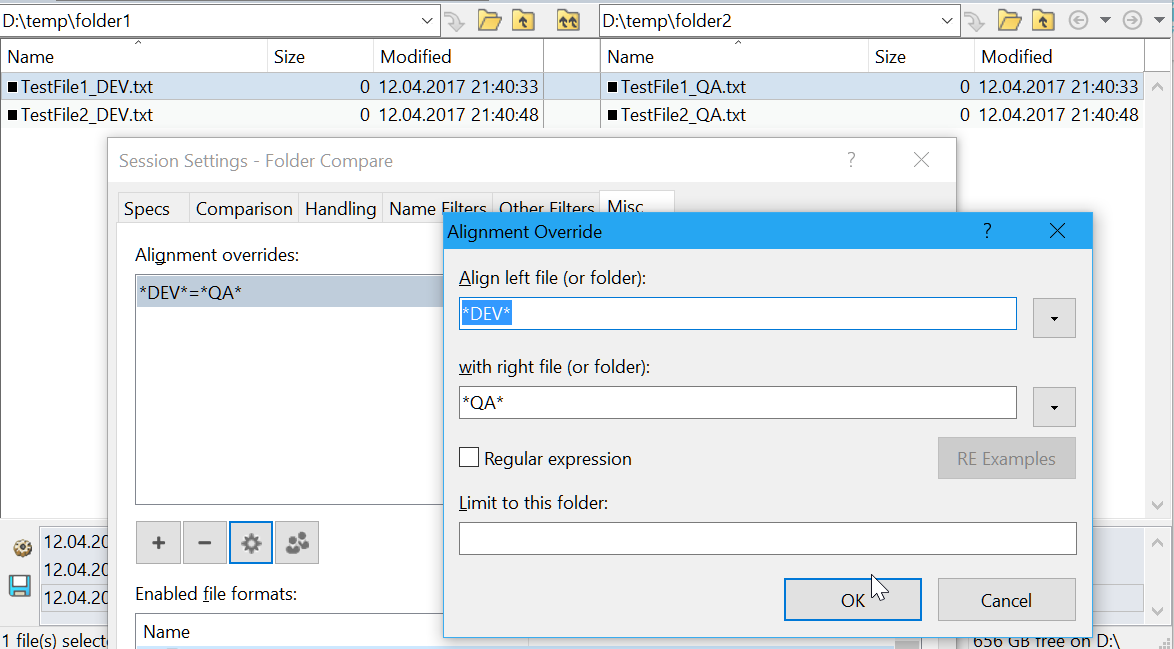Click the Limit to this folder field

click(767, 538)
